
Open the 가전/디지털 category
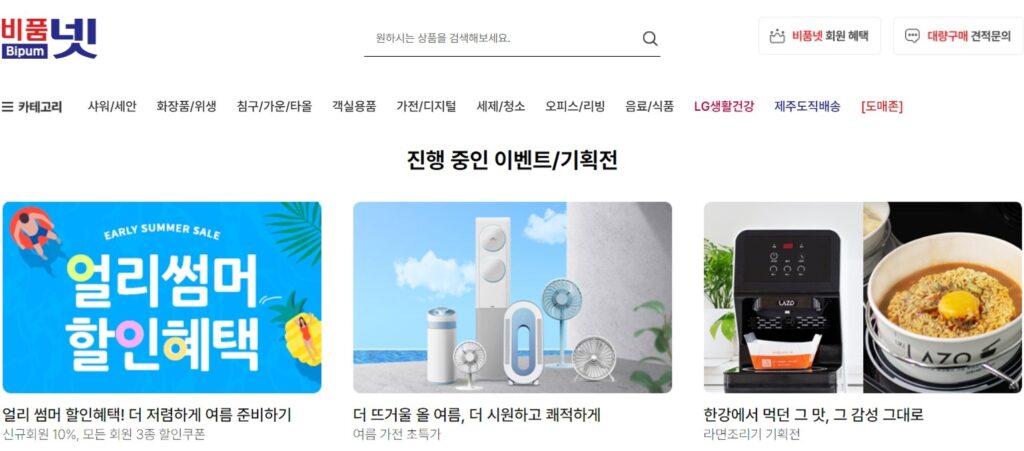click(426, 106)
